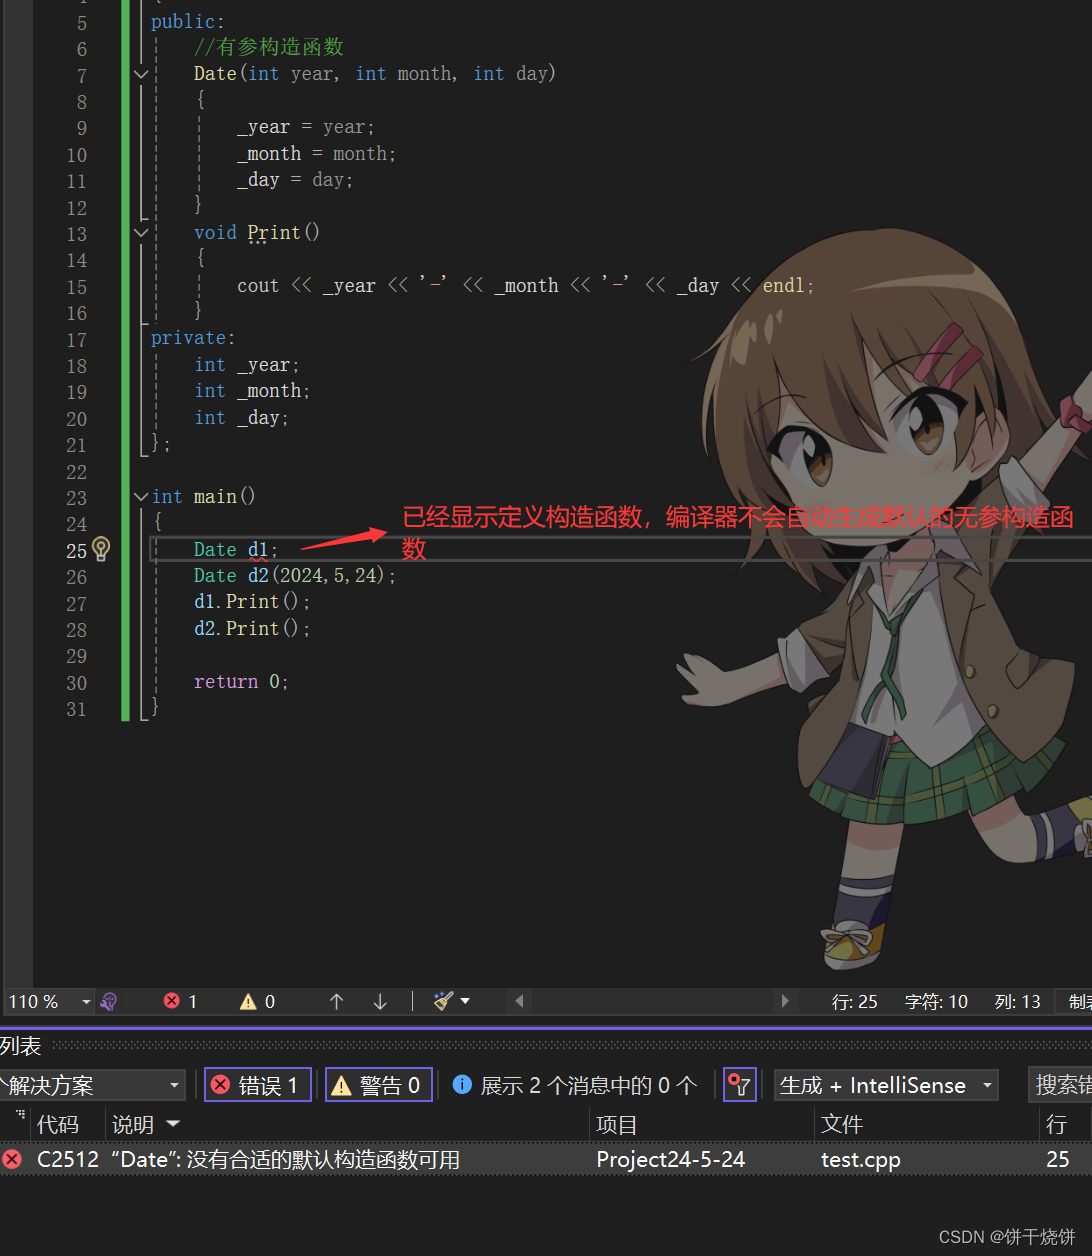Click the horizontal scrollbar track of the editor
The height and width of the screenshot is (1256, 1092).
pos(652,1001)
